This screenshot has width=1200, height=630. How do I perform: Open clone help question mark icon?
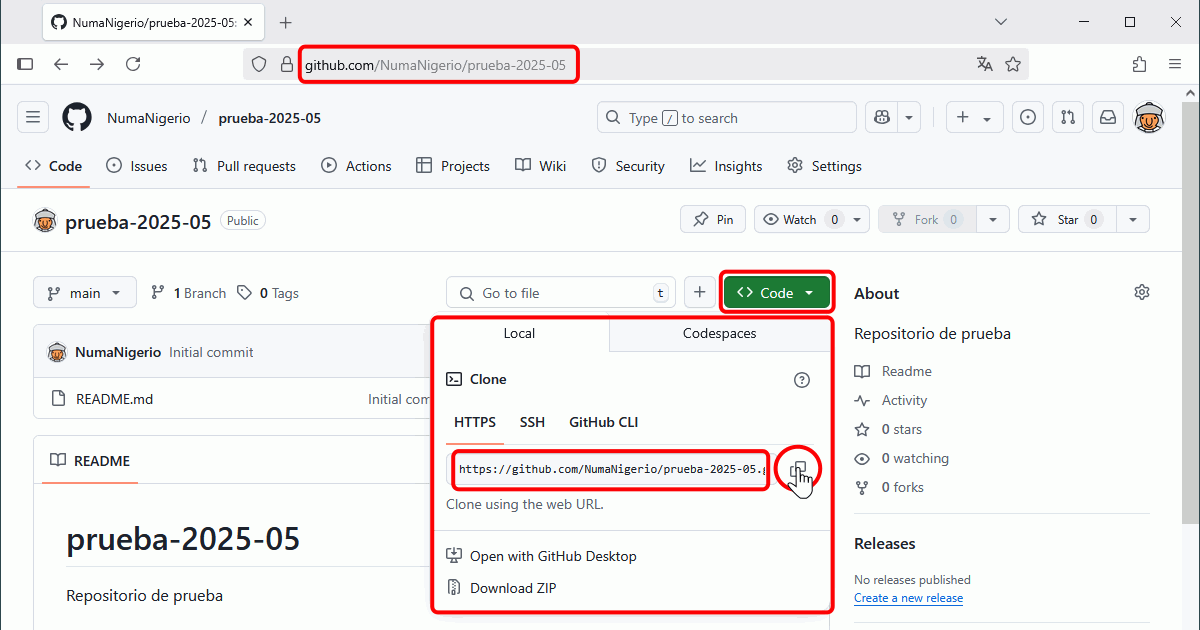802,380
